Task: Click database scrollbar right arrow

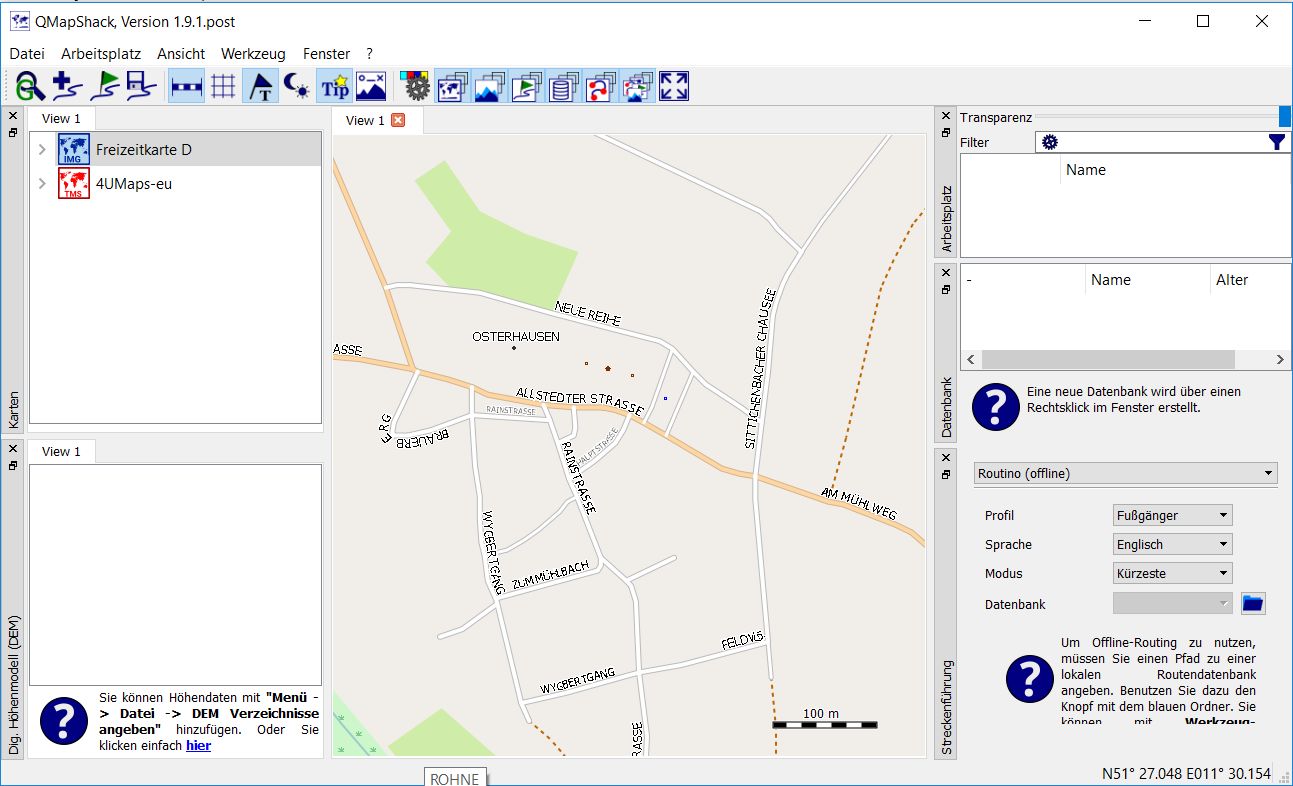Action: pyautogui.click(x=1280, y=360)
